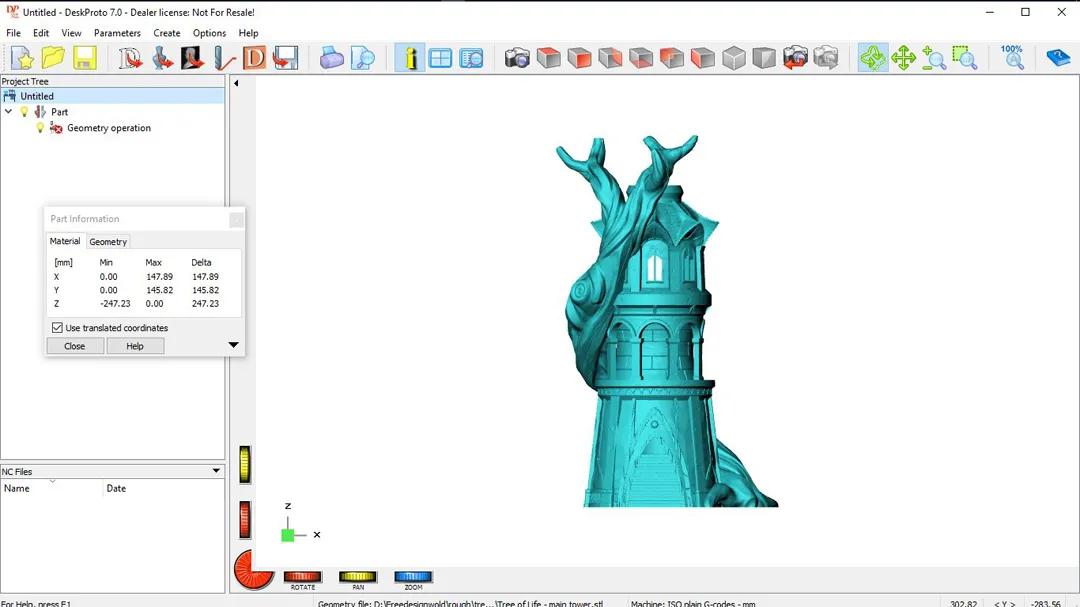Select the Part item in Project Tree
The image size is (1080, 607).
point(59,112)
